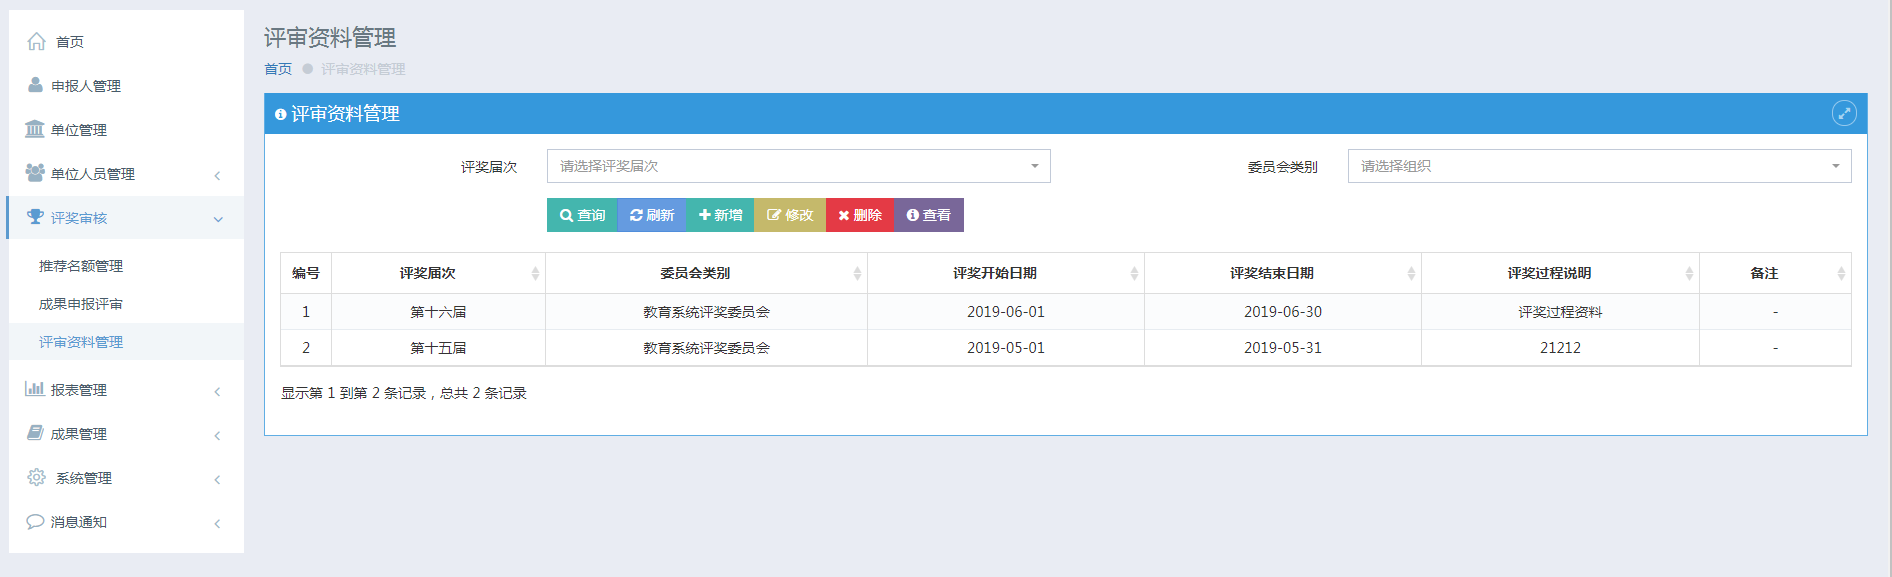This screenshot has height=577, width=1892.
Task: Open 单位管理 menu item
Action: click(x=126, y=129)
